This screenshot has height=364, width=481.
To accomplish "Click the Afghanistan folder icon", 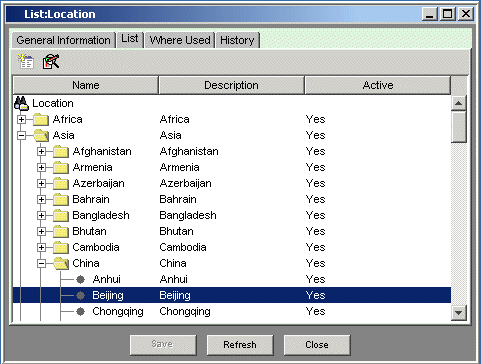I will tap(61, 151).
